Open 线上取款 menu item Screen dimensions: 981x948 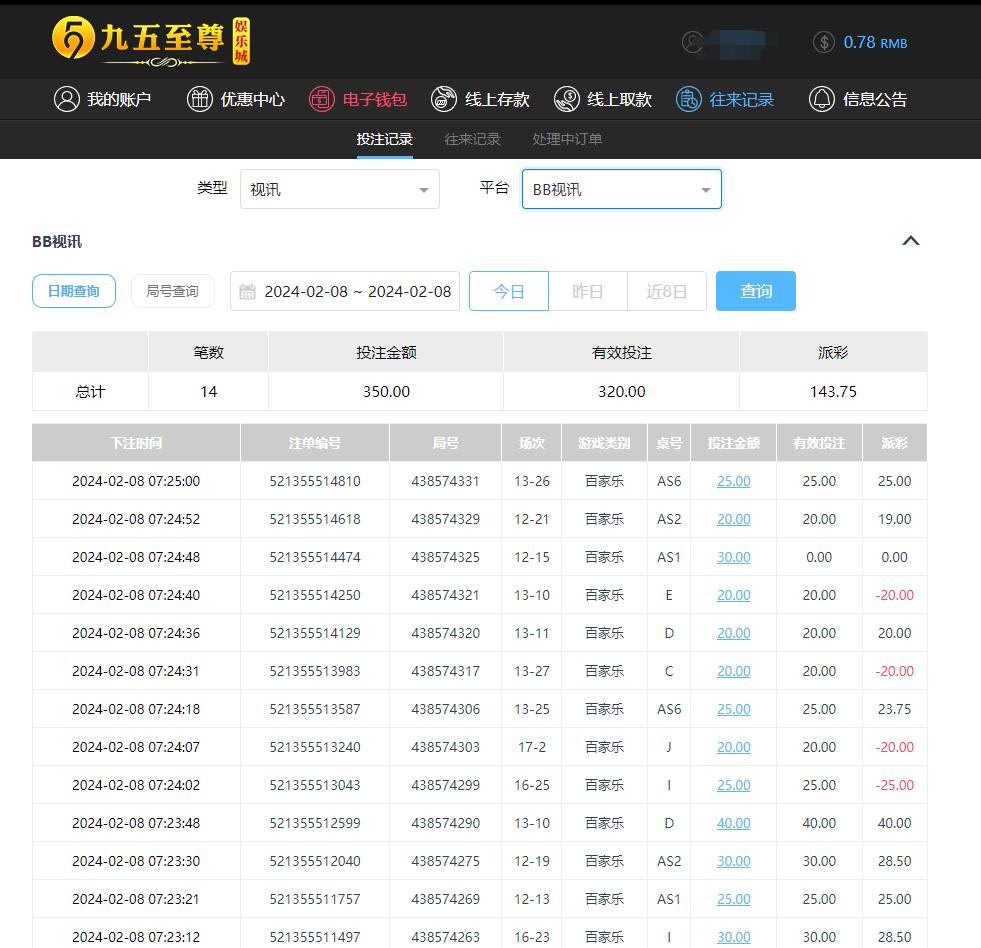(602, 99)
